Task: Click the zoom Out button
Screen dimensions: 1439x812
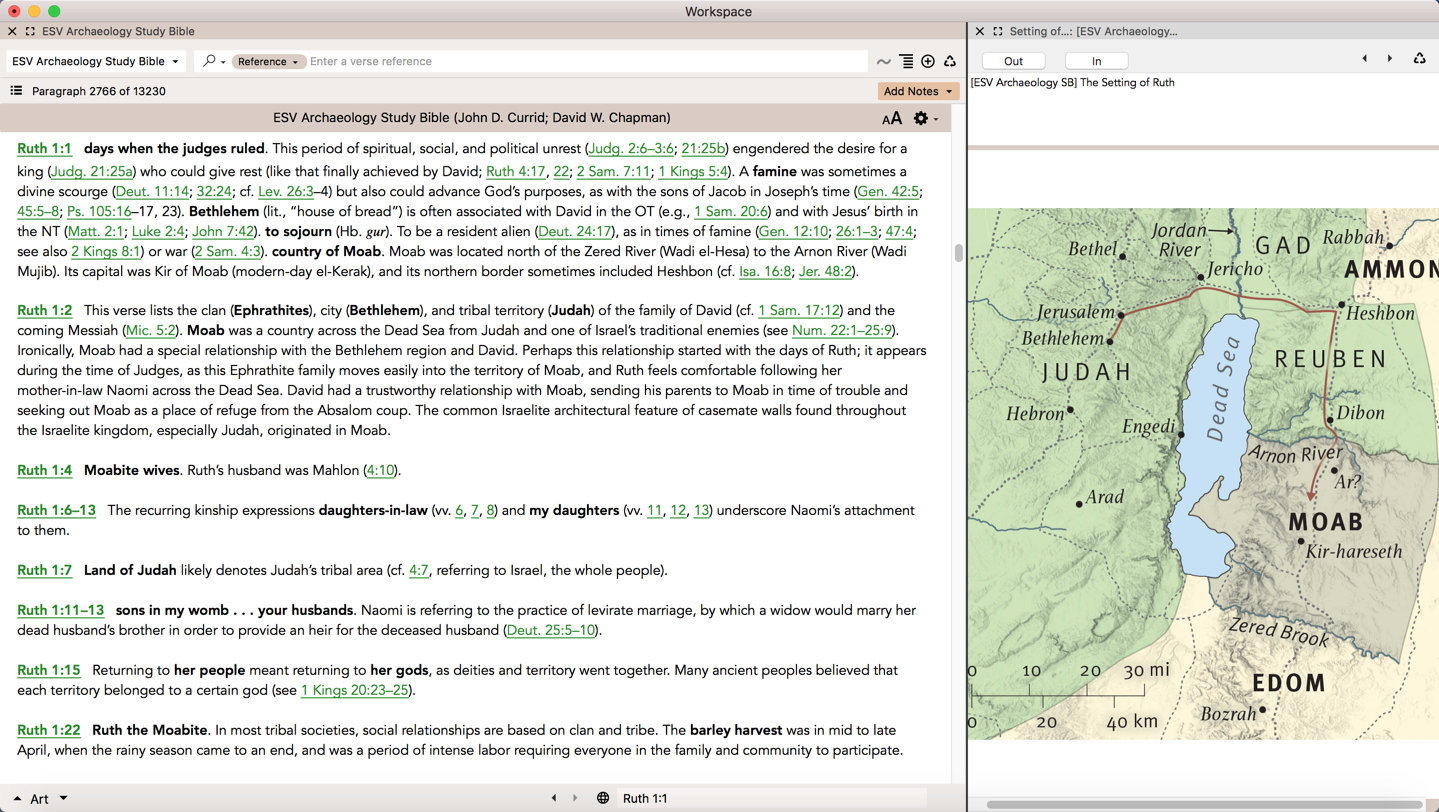Action: (1013, 61)
